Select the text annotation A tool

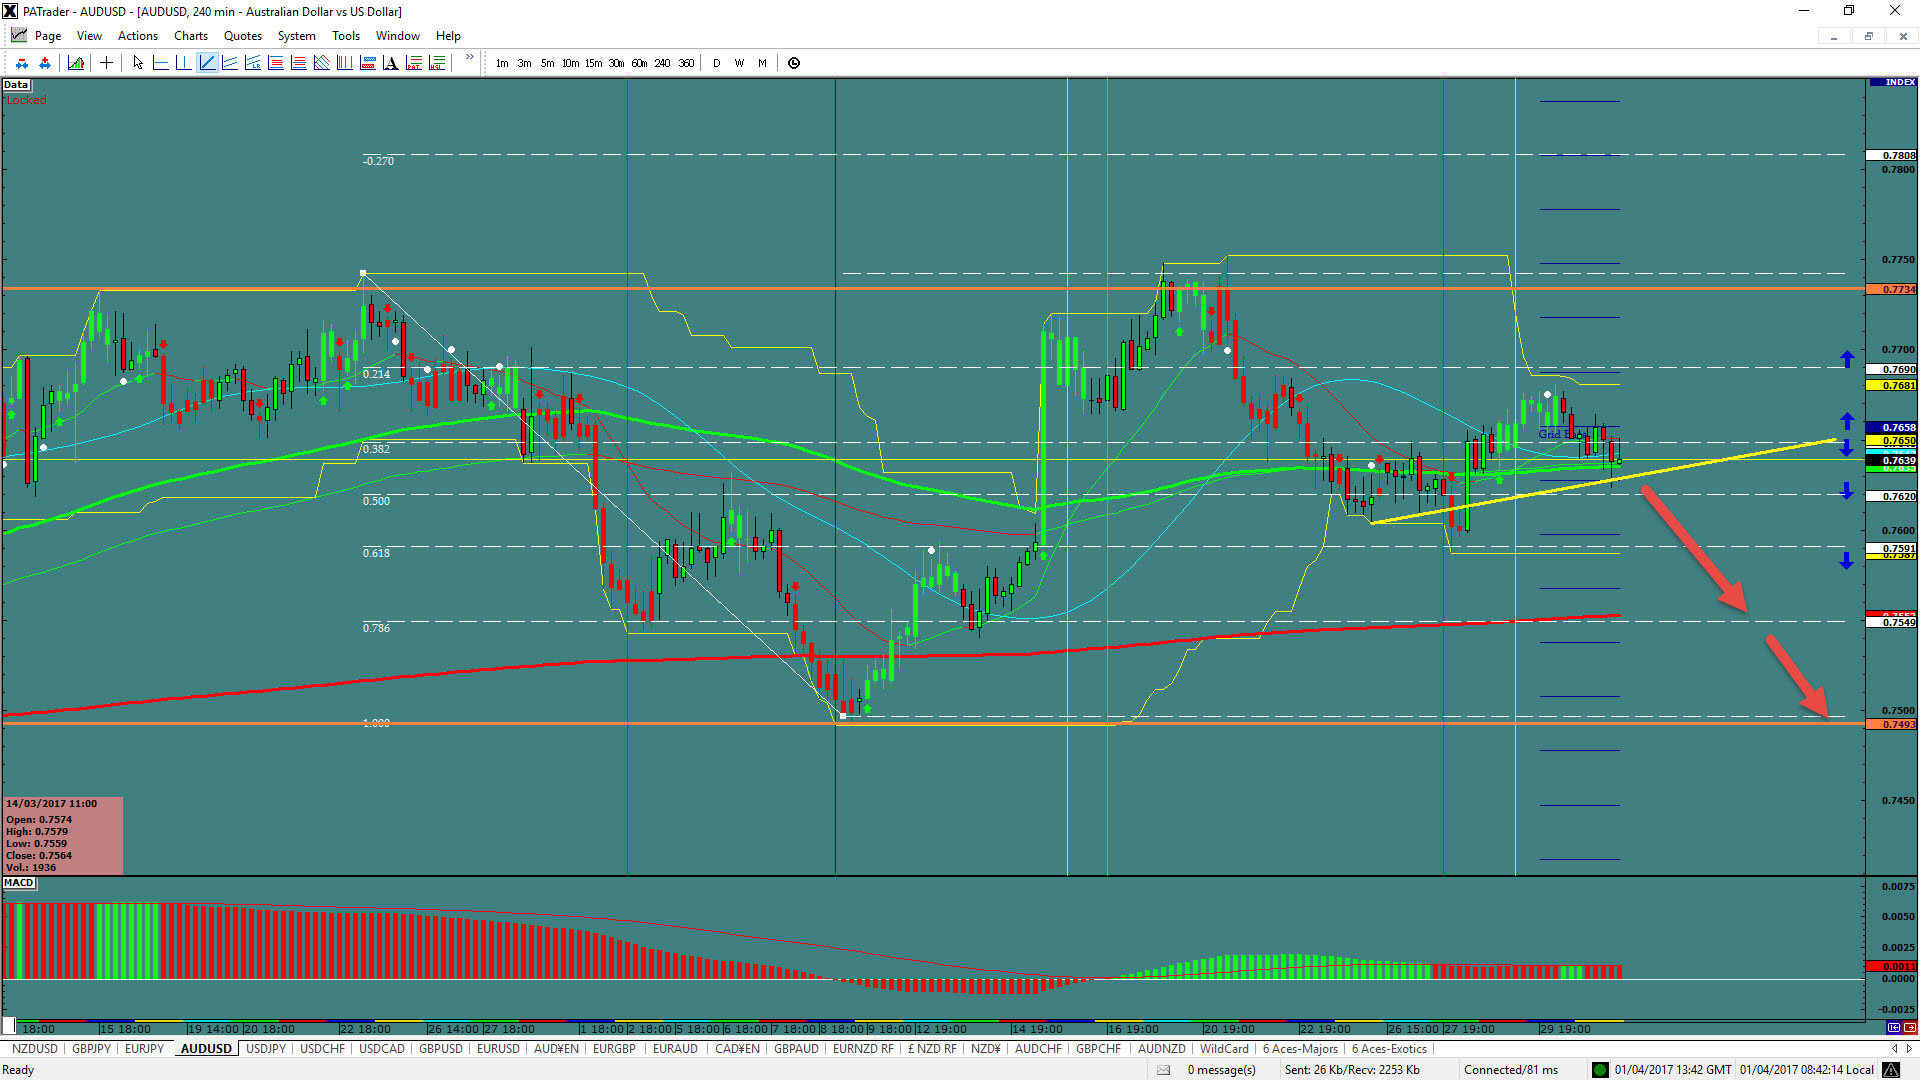tap(391, 63)
